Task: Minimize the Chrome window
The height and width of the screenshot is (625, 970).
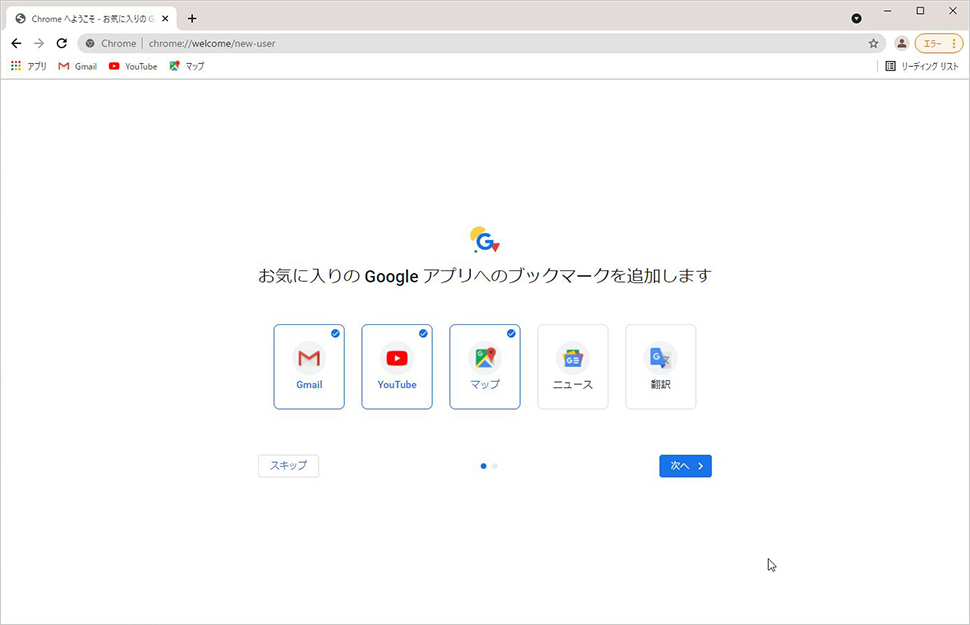Action: 888,11
